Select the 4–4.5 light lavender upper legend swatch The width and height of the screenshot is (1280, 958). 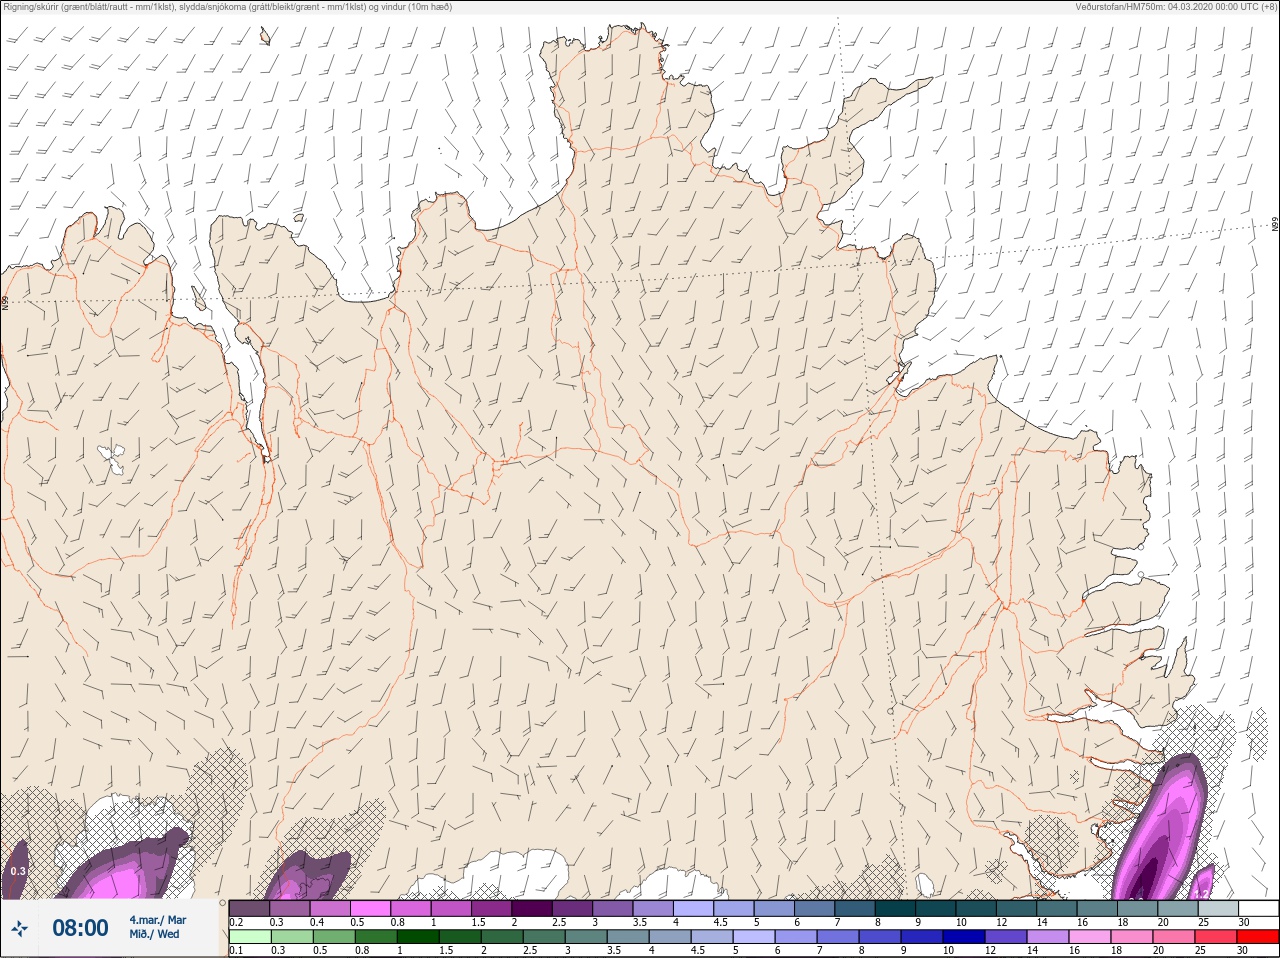[x=693, y=908]
